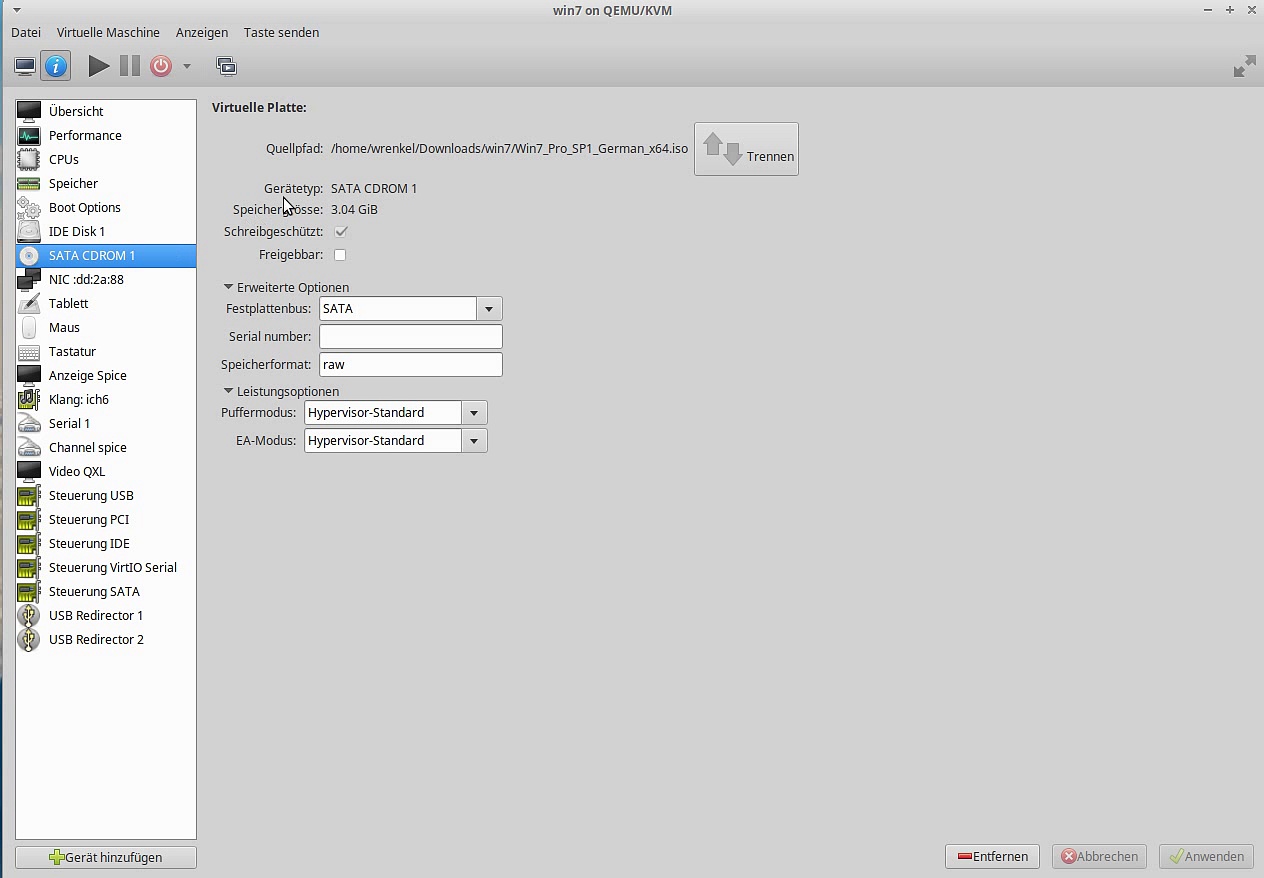Collapse the Erweiterte Optionen section
The height and width of the screenshot is (878, 1264).
point(228,287)
